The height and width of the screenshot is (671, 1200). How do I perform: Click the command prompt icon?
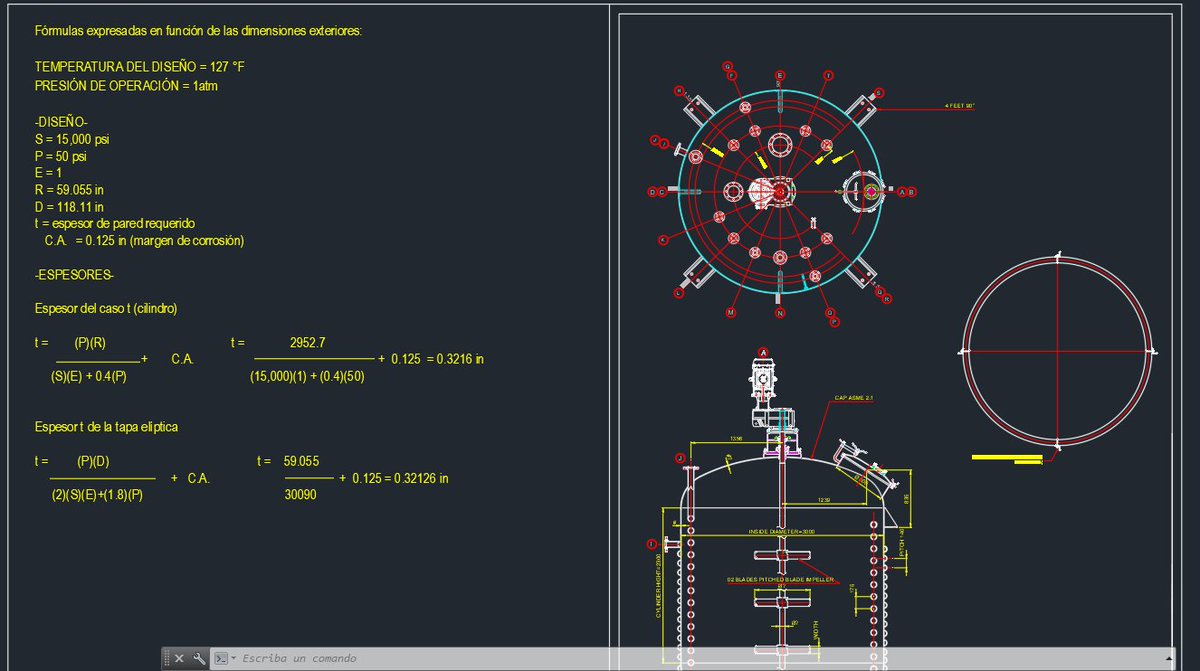coord(222,658)
